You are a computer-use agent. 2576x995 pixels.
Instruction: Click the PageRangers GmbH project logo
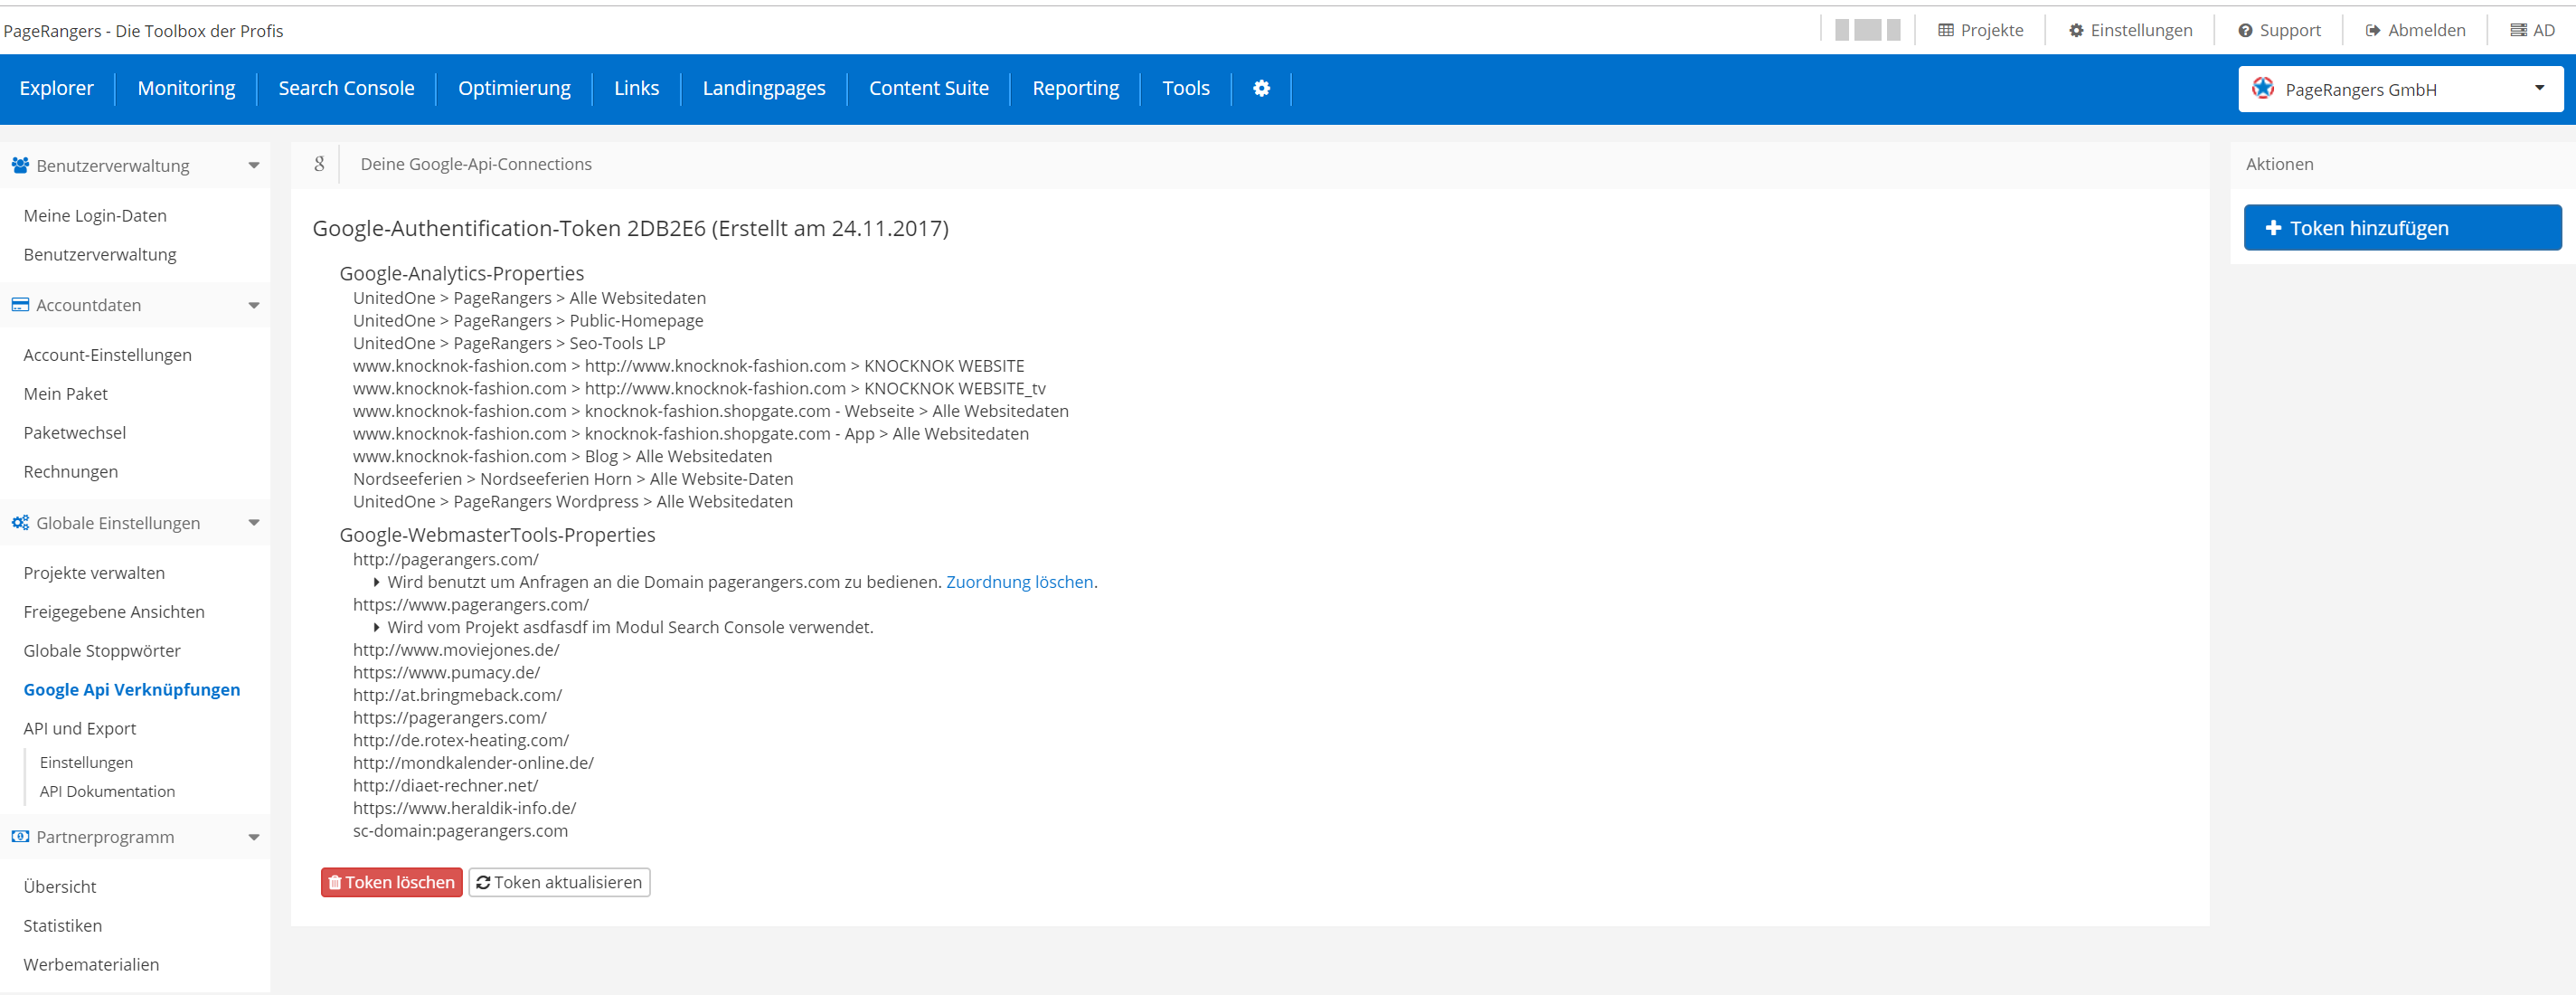coord(2262,89)
